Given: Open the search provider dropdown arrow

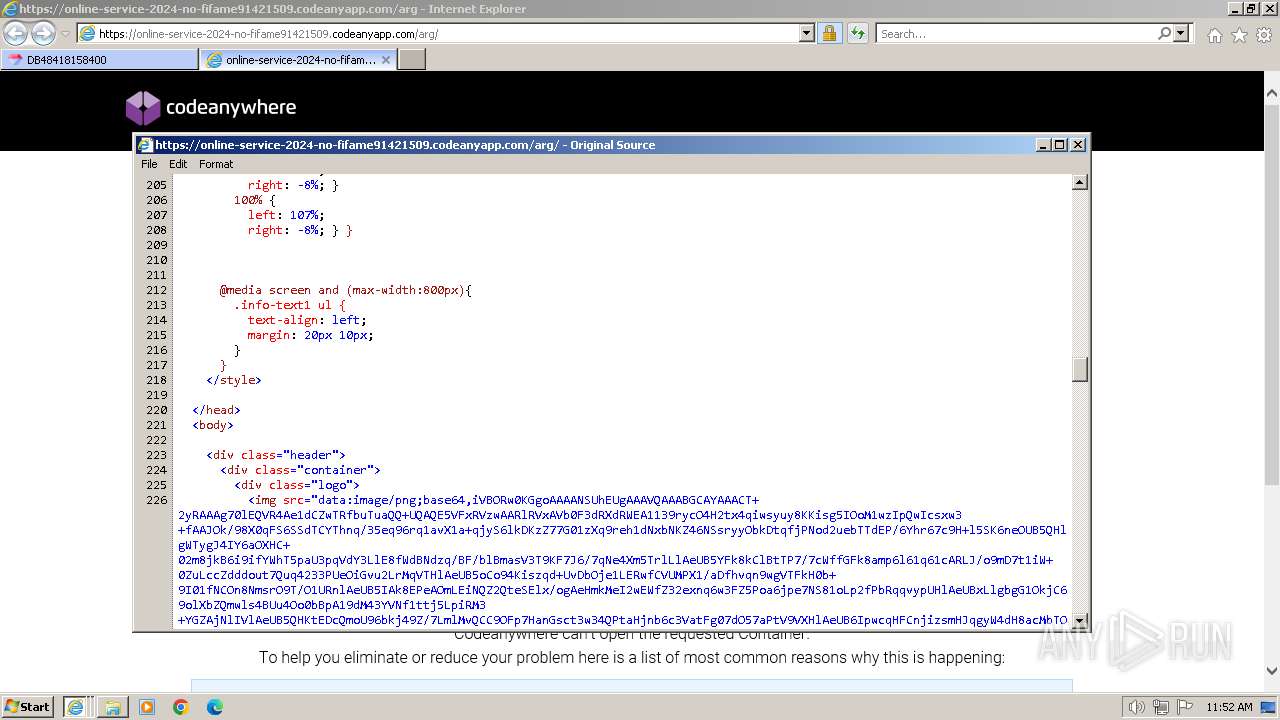Looking at the screenshot, I should [1181, 33].
